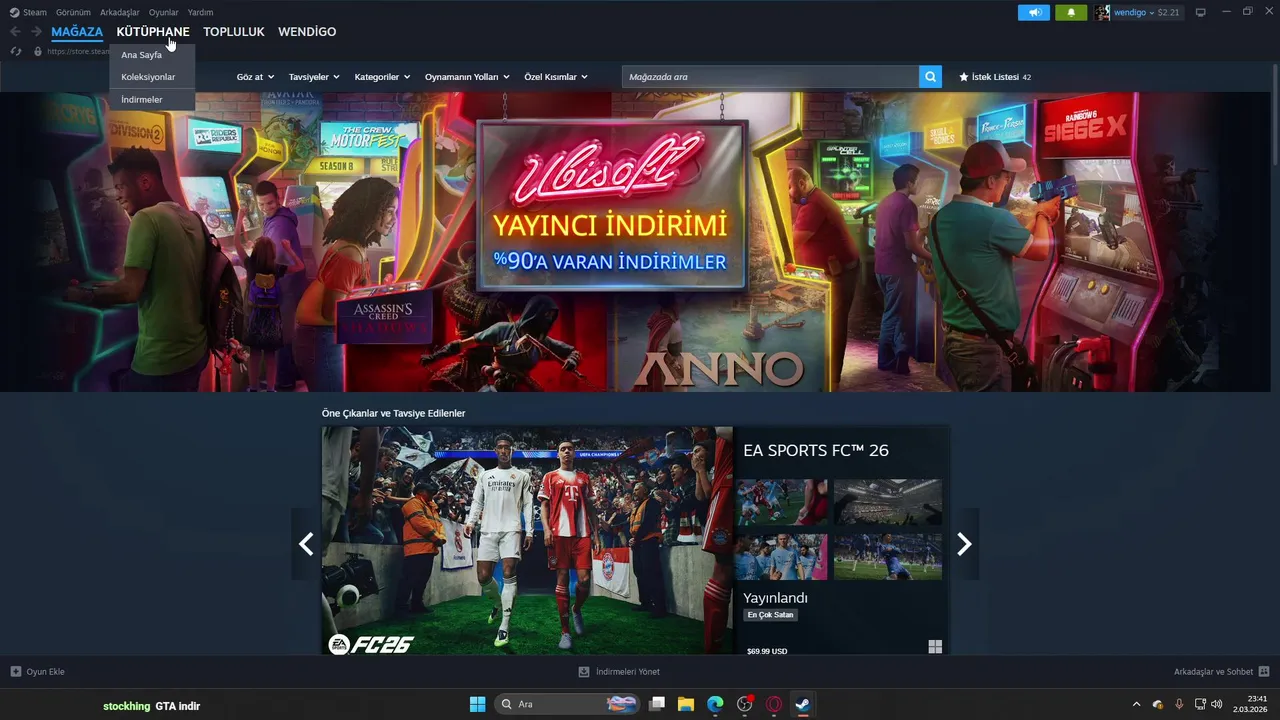The image size is (1280, 720).
Task: Expand the Oynamanın Yolları dropdown
Action: (467, 77)
